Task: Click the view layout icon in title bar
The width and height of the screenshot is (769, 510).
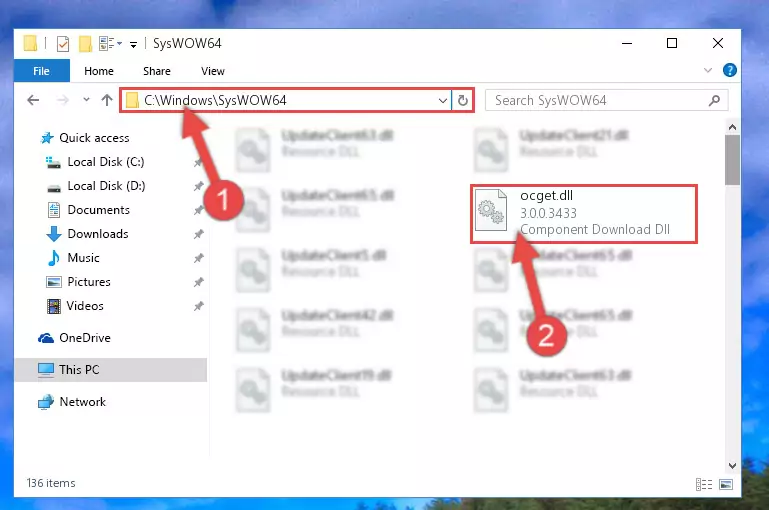Action: tap(106, 44)
